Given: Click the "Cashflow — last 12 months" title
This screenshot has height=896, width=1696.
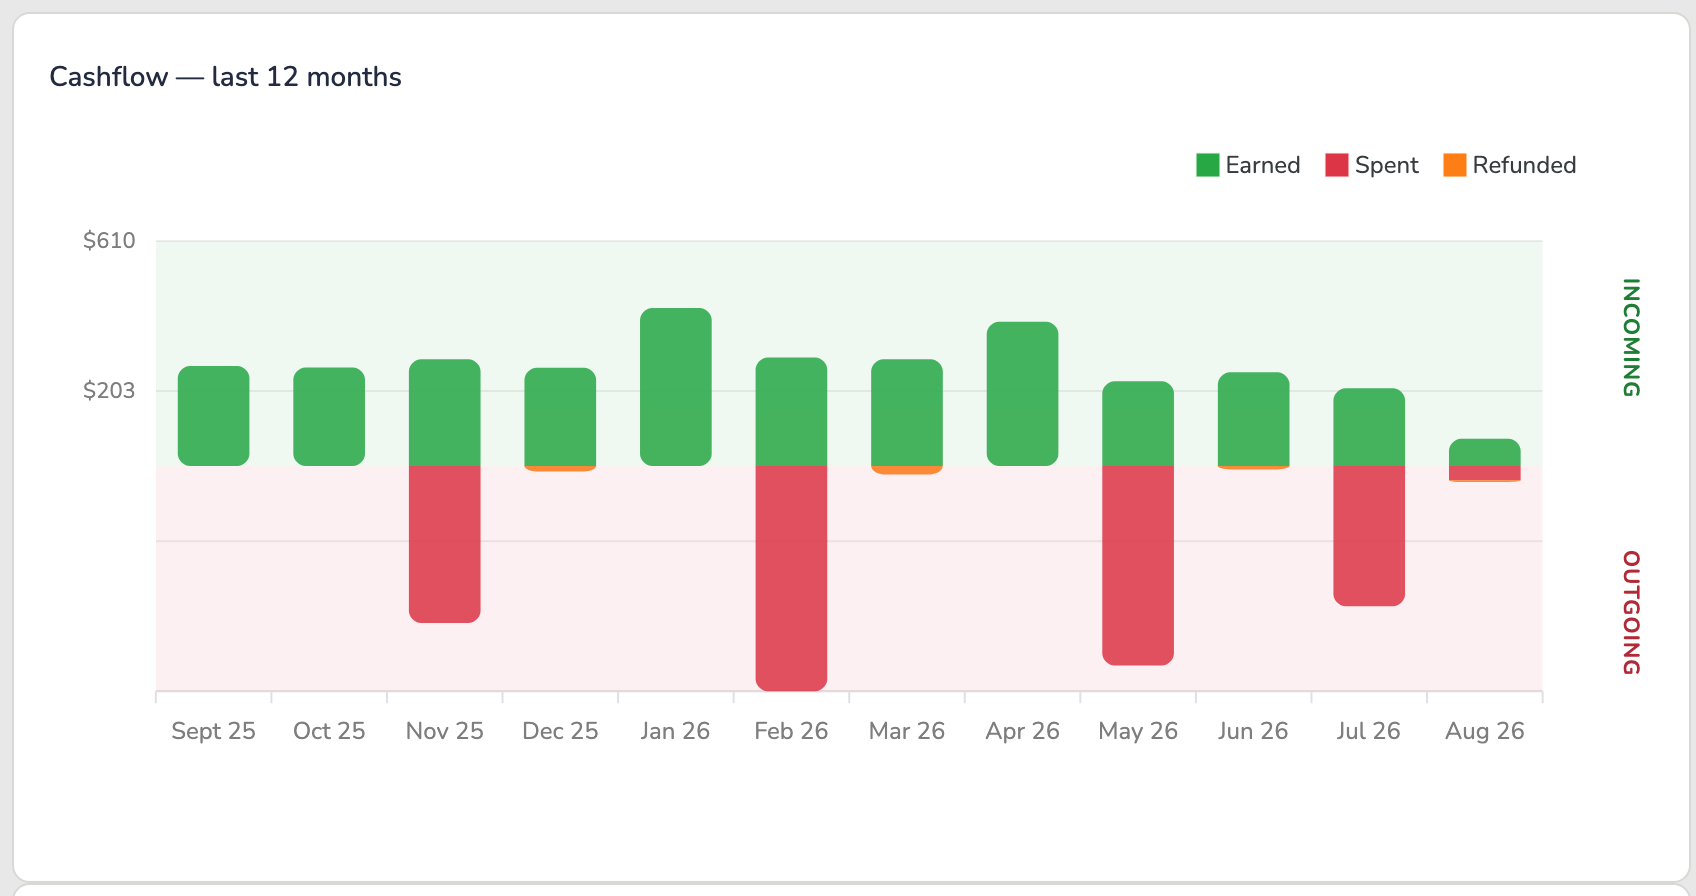Looking at the screenshot, I should tap(225, 77).
